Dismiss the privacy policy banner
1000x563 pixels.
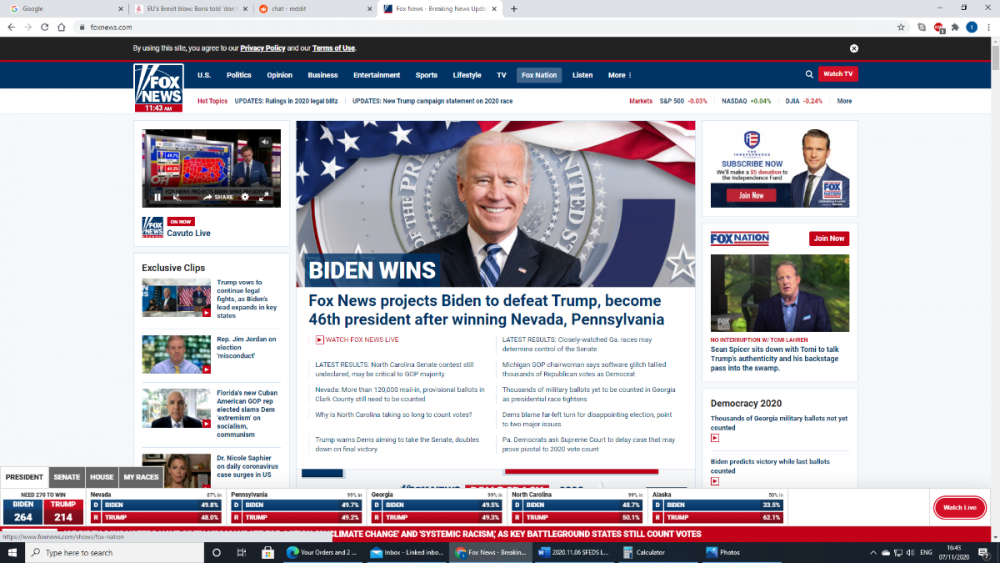pos(854,48)
